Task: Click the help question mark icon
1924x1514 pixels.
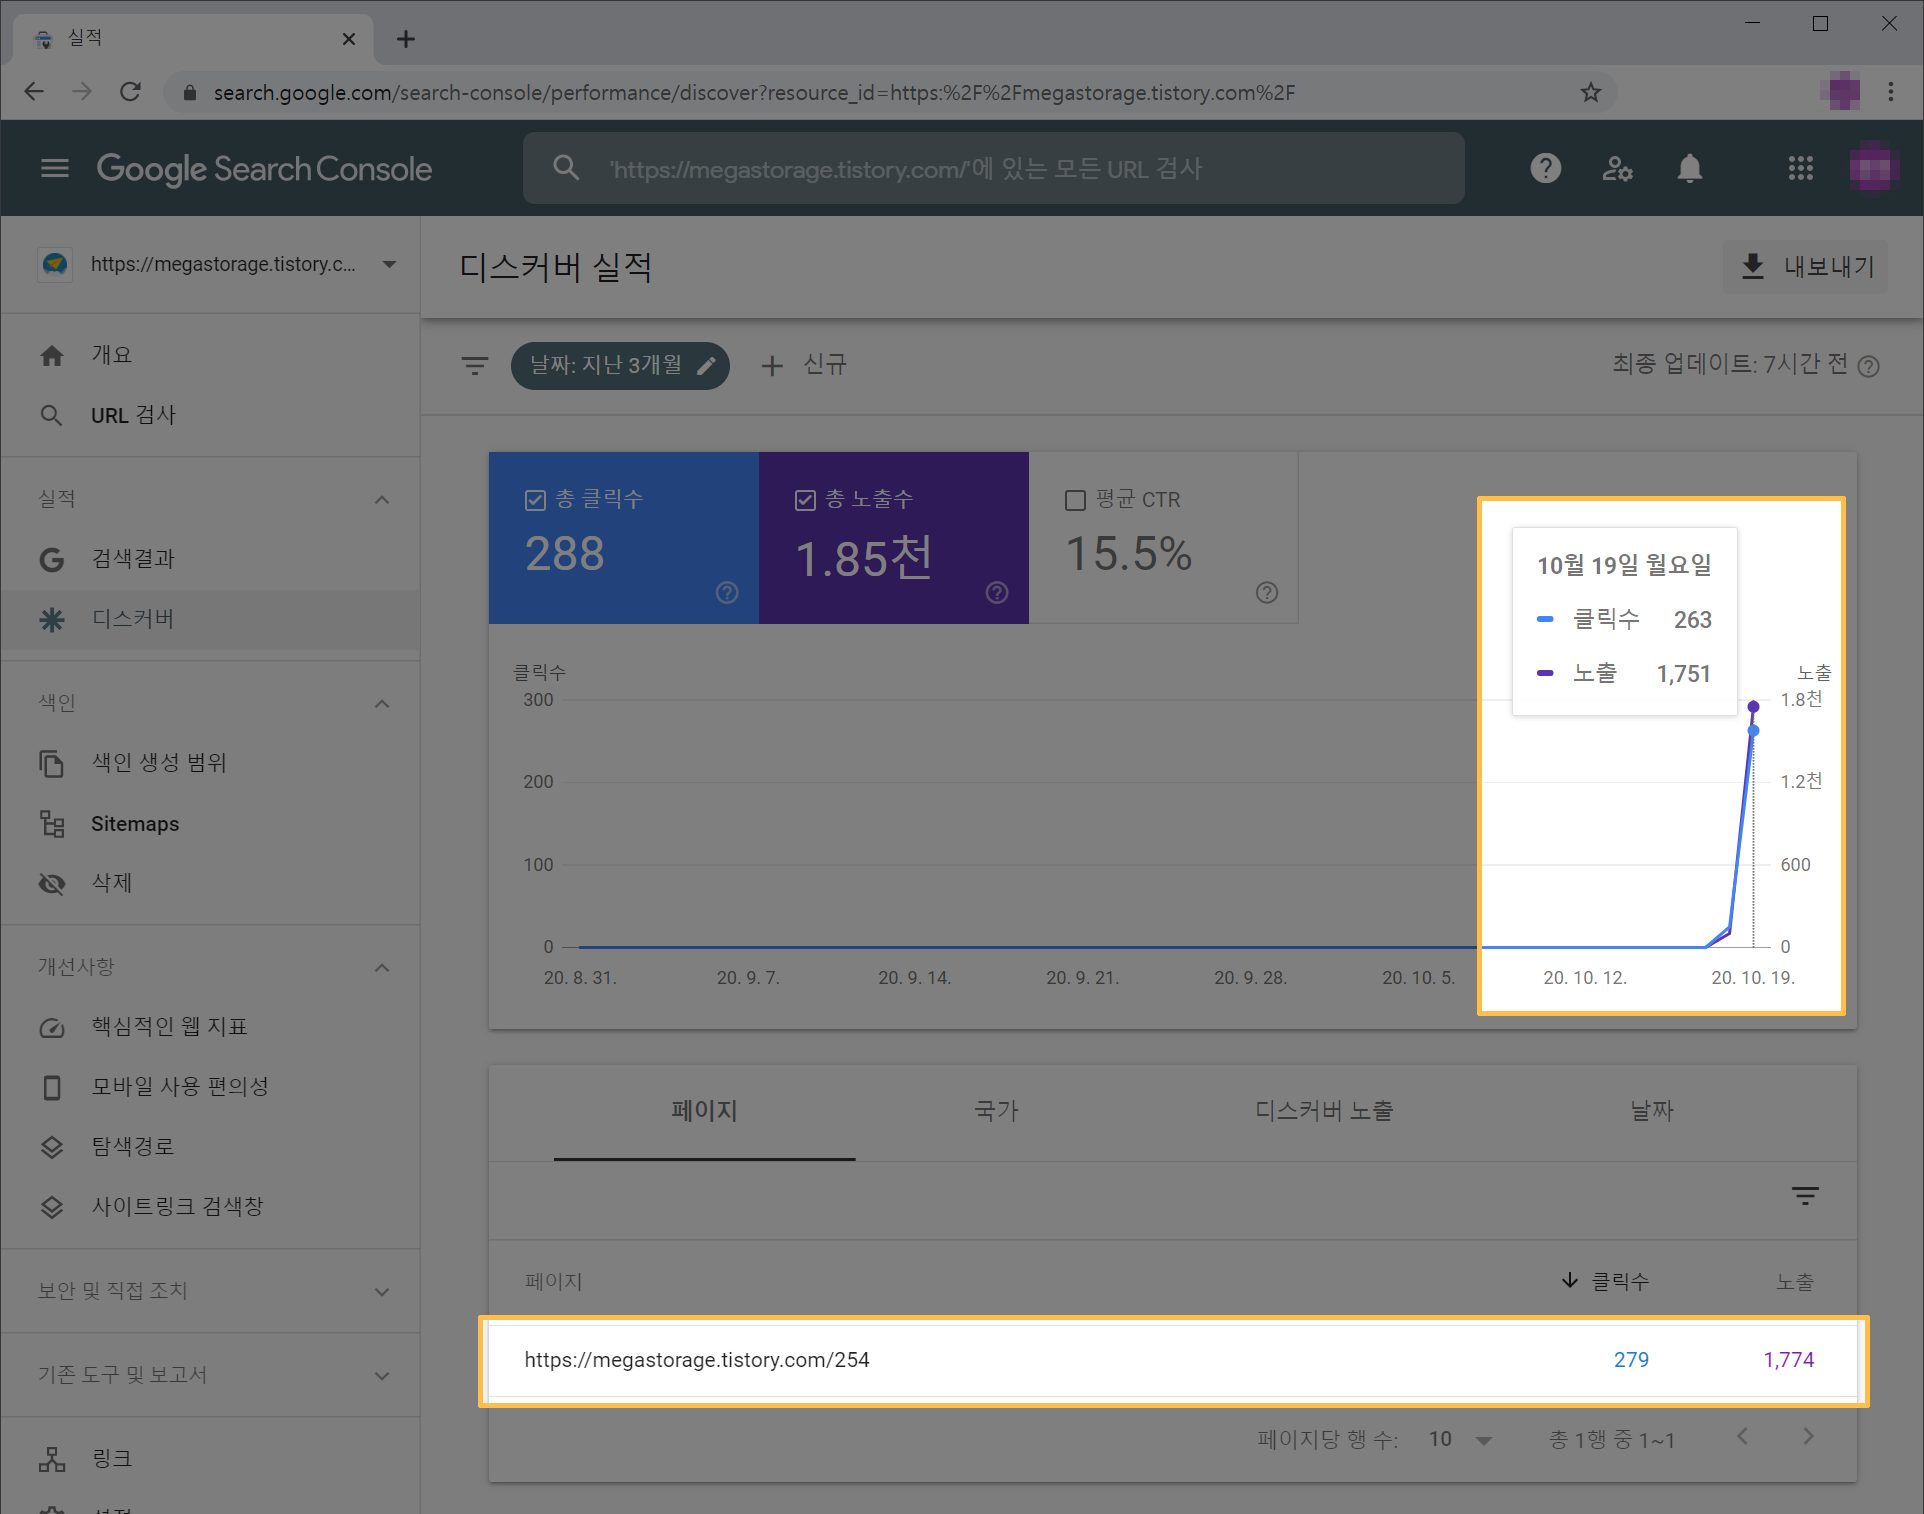Action: coord(1545,168)
